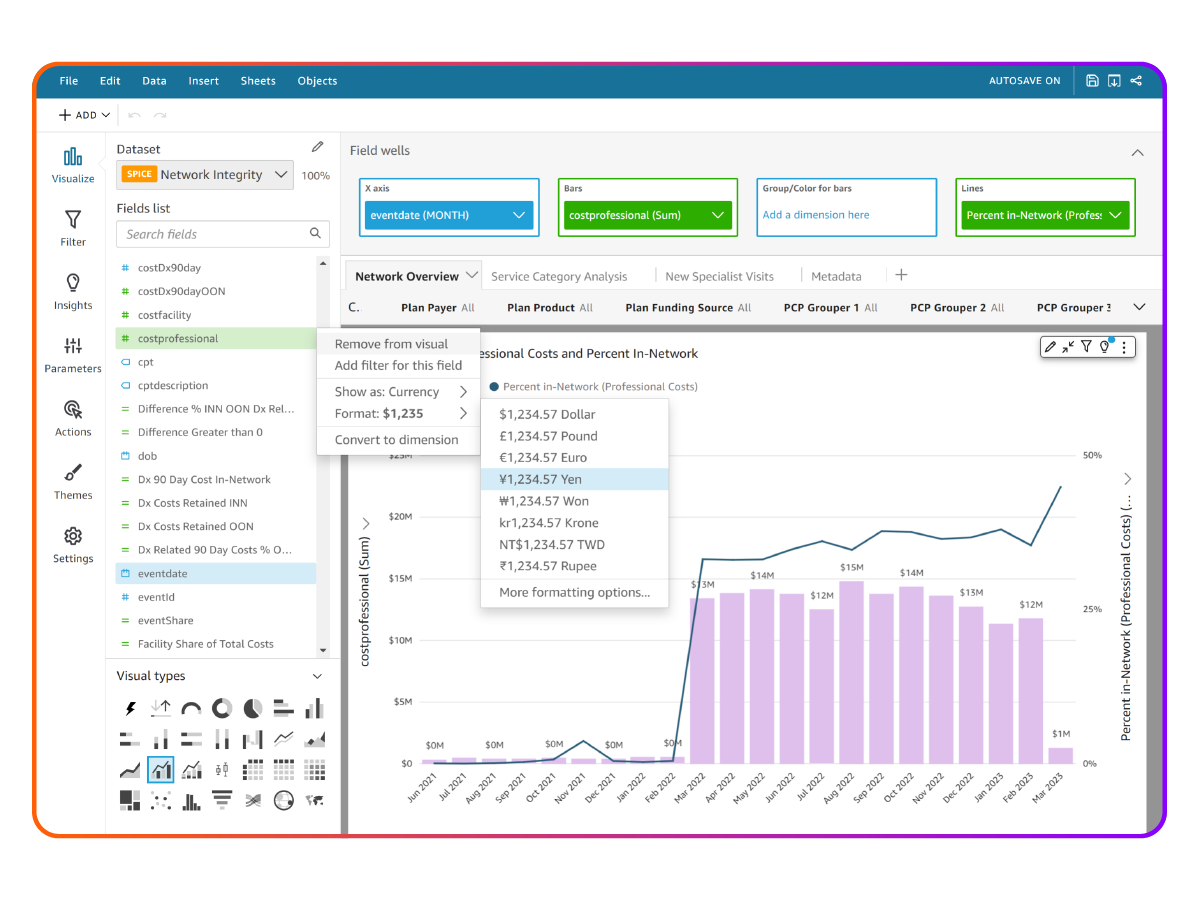Click the pencil icon beside Dataset
The image size is (1200, 900).
coord(317,147)
